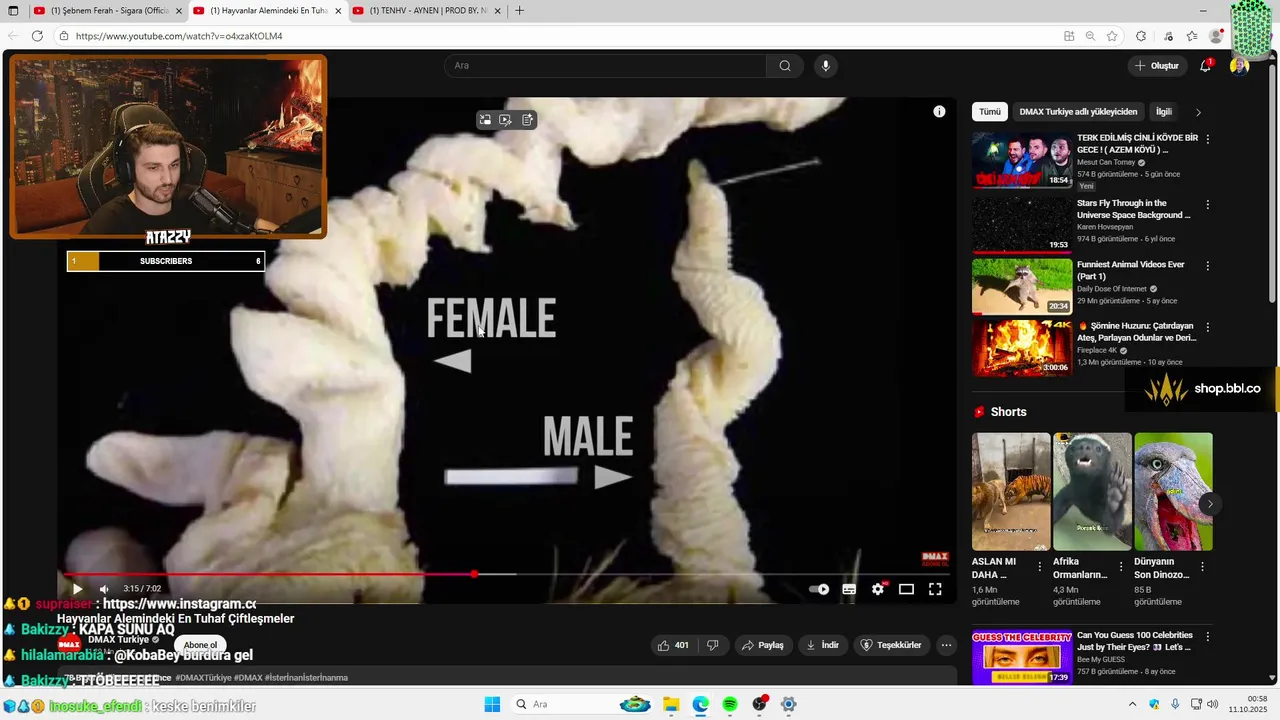Viewport: 1280px width, 720px height.
Task: Select the Tümü filter chip
Action: [x=990, y=112]
